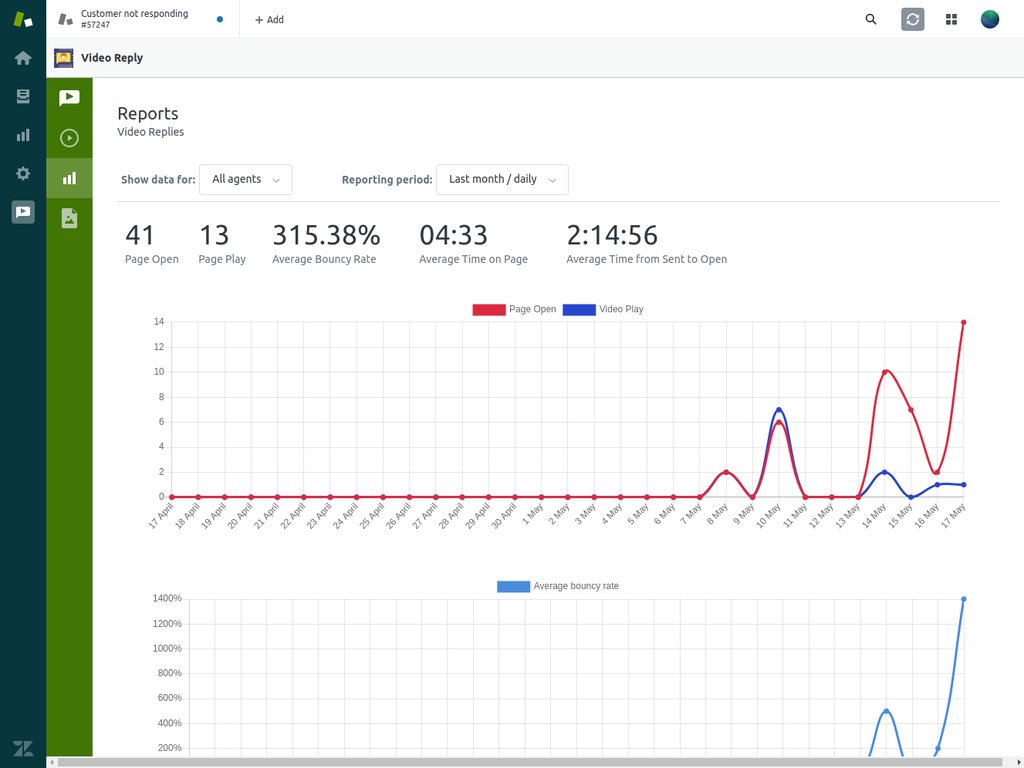Viewport: 1024px width, 768px height.
Task: Click the refresh icon in top bar
Action: [912, 19]
